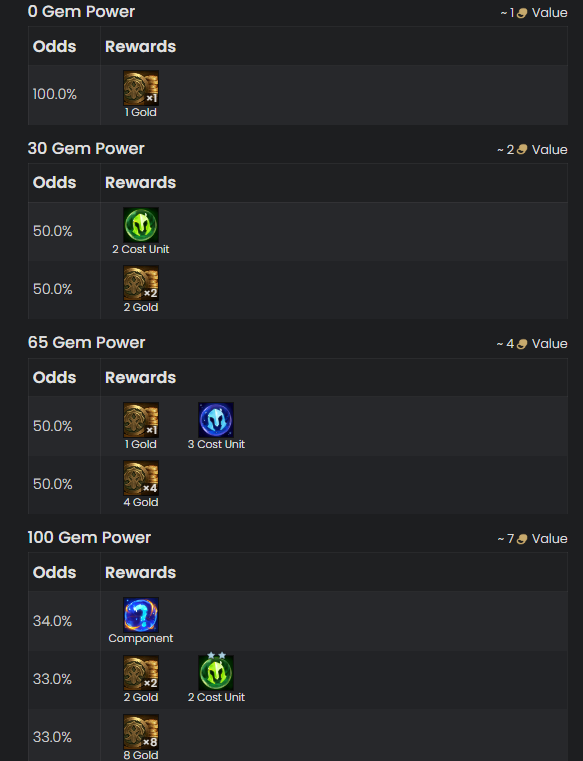This screenshot has height=761, width=583.
Task: Click the ~4 Value gold indicator
Action: pyautogui.click(x=532, y=344)
